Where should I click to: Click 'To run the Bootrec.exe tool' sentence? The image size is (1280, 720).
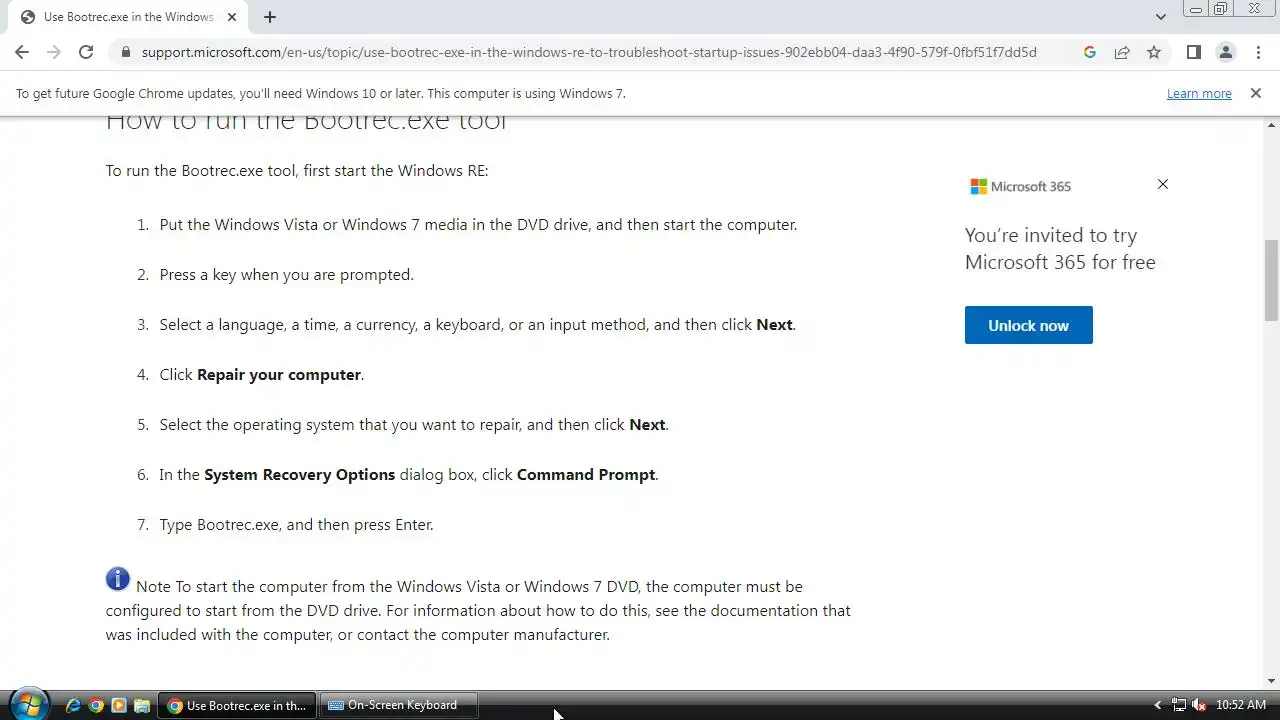[297, 171]
